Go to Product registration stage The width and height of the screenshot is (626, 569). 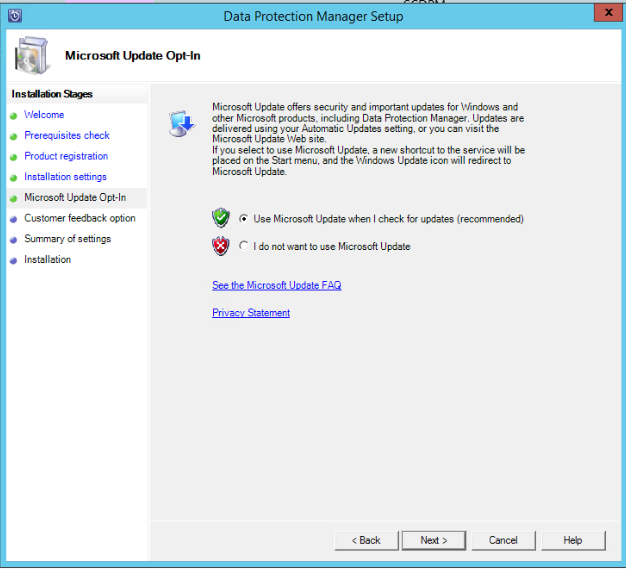coord(66,156)
